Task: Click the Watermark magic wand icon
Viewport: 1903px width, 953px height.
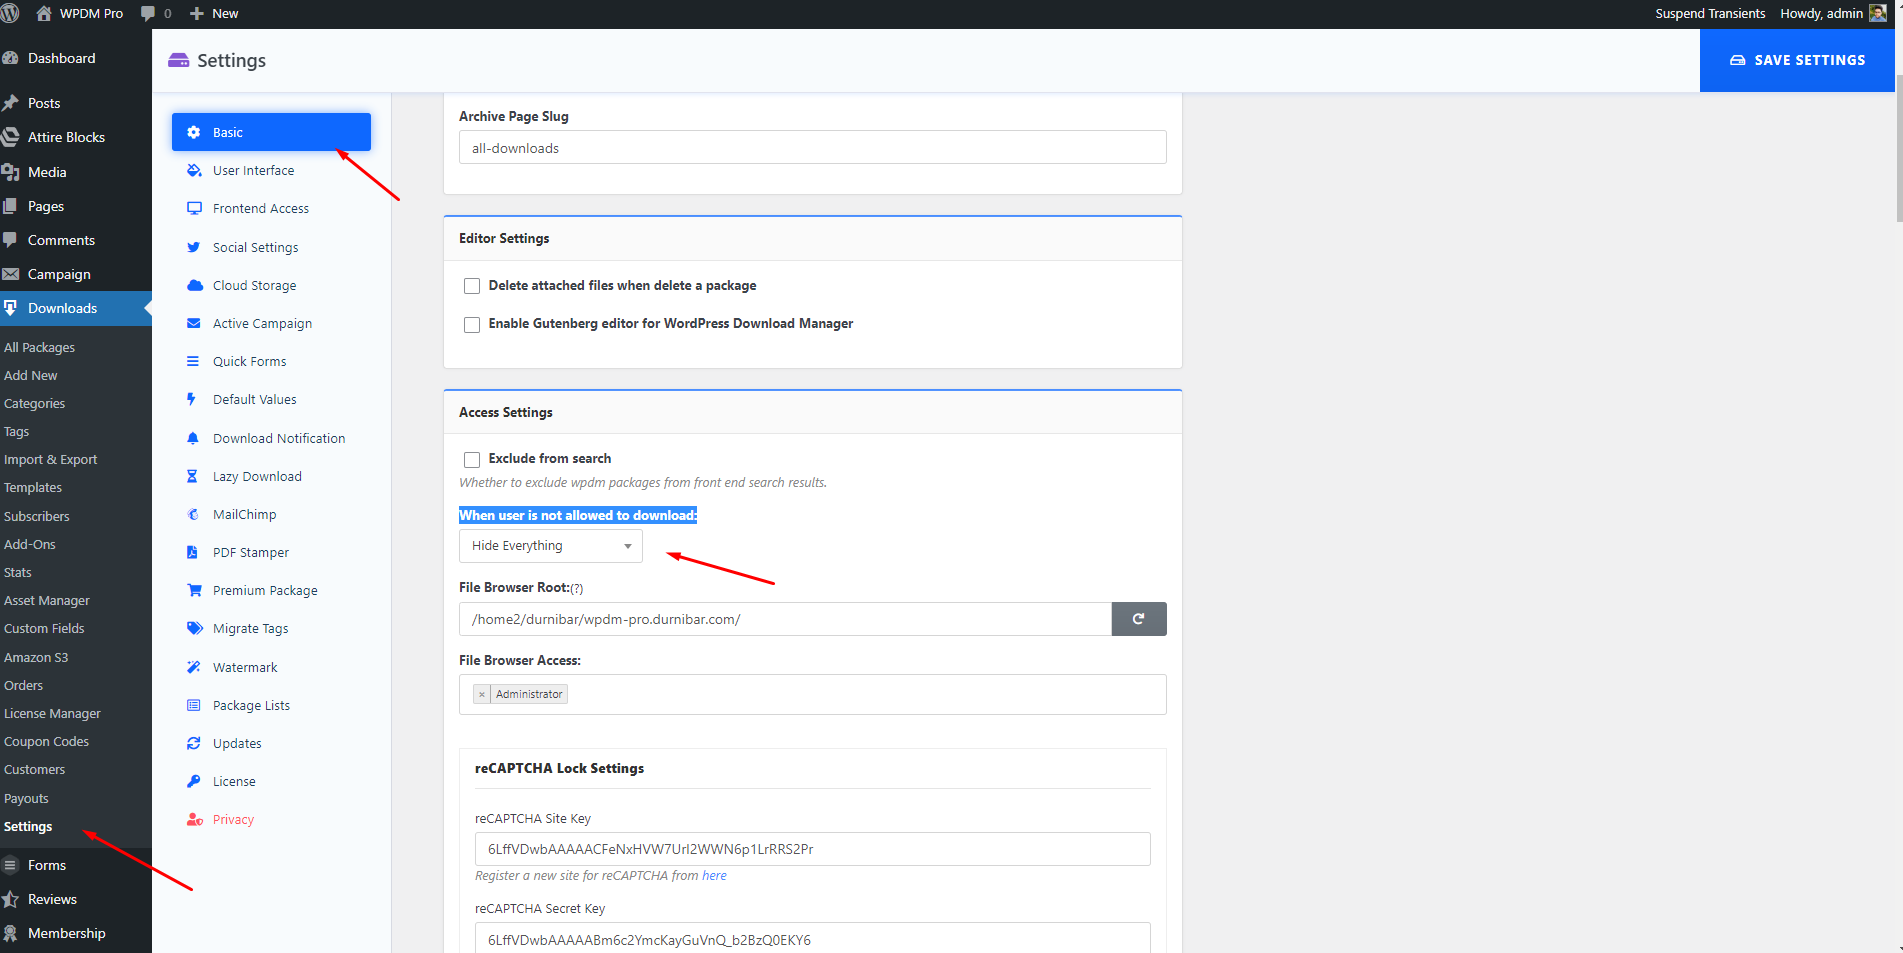Action: pyautogui.click(x=194, y=667)
